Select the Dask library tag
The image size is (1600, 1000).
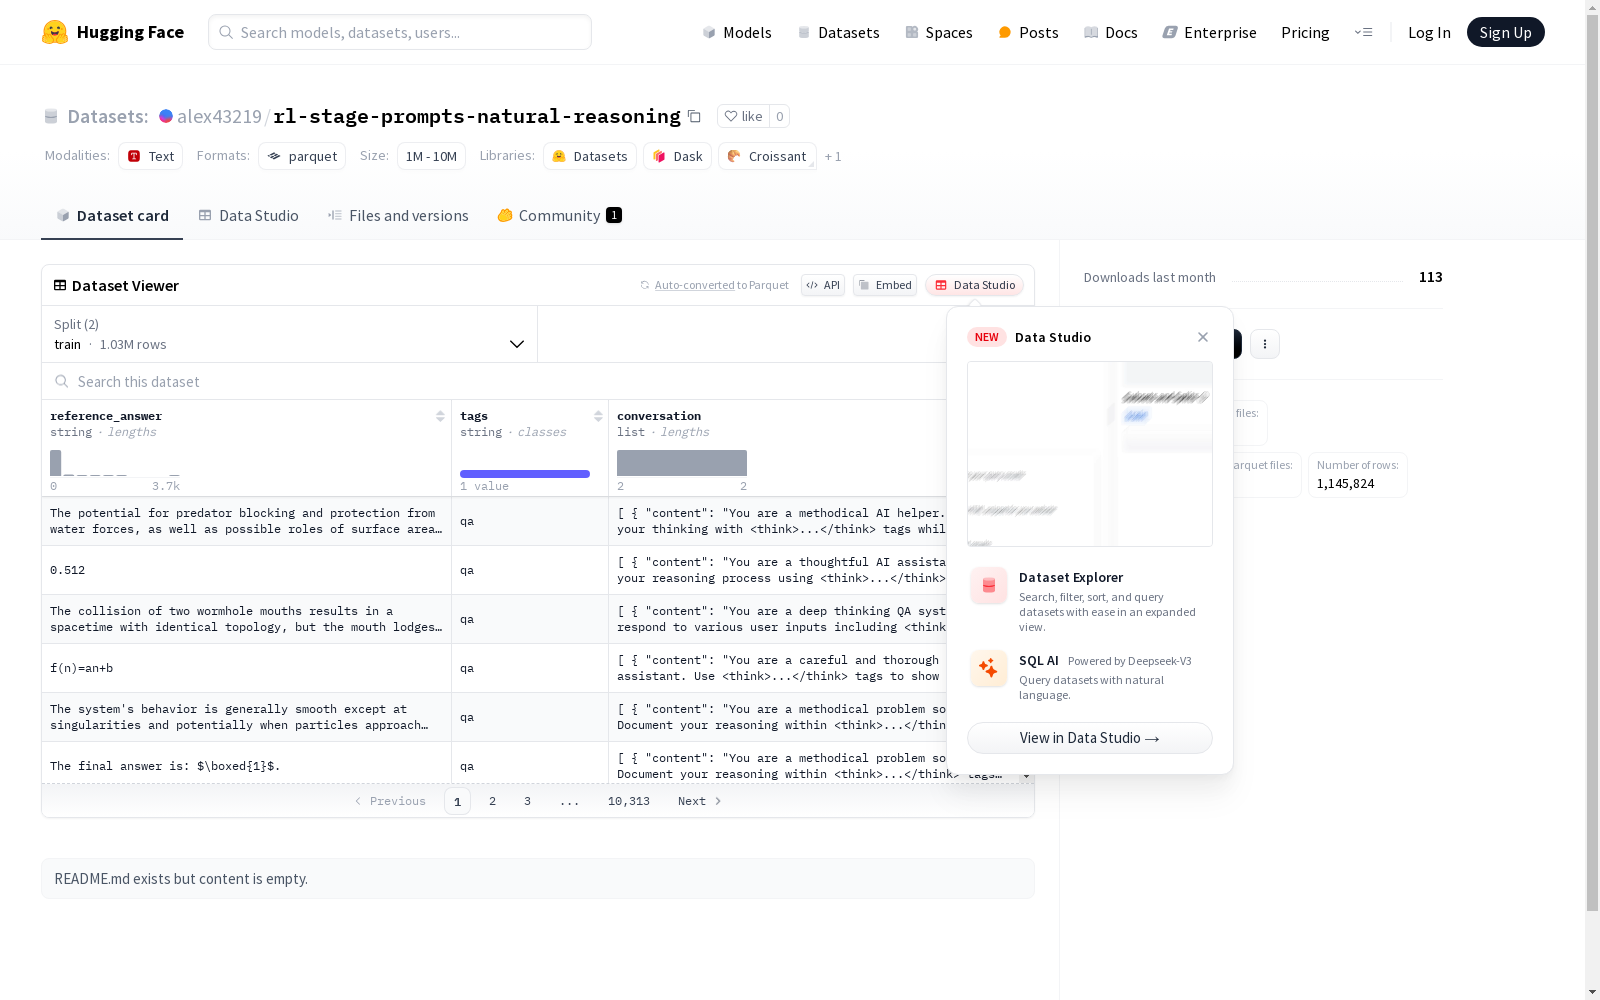(x=677, y=156)
